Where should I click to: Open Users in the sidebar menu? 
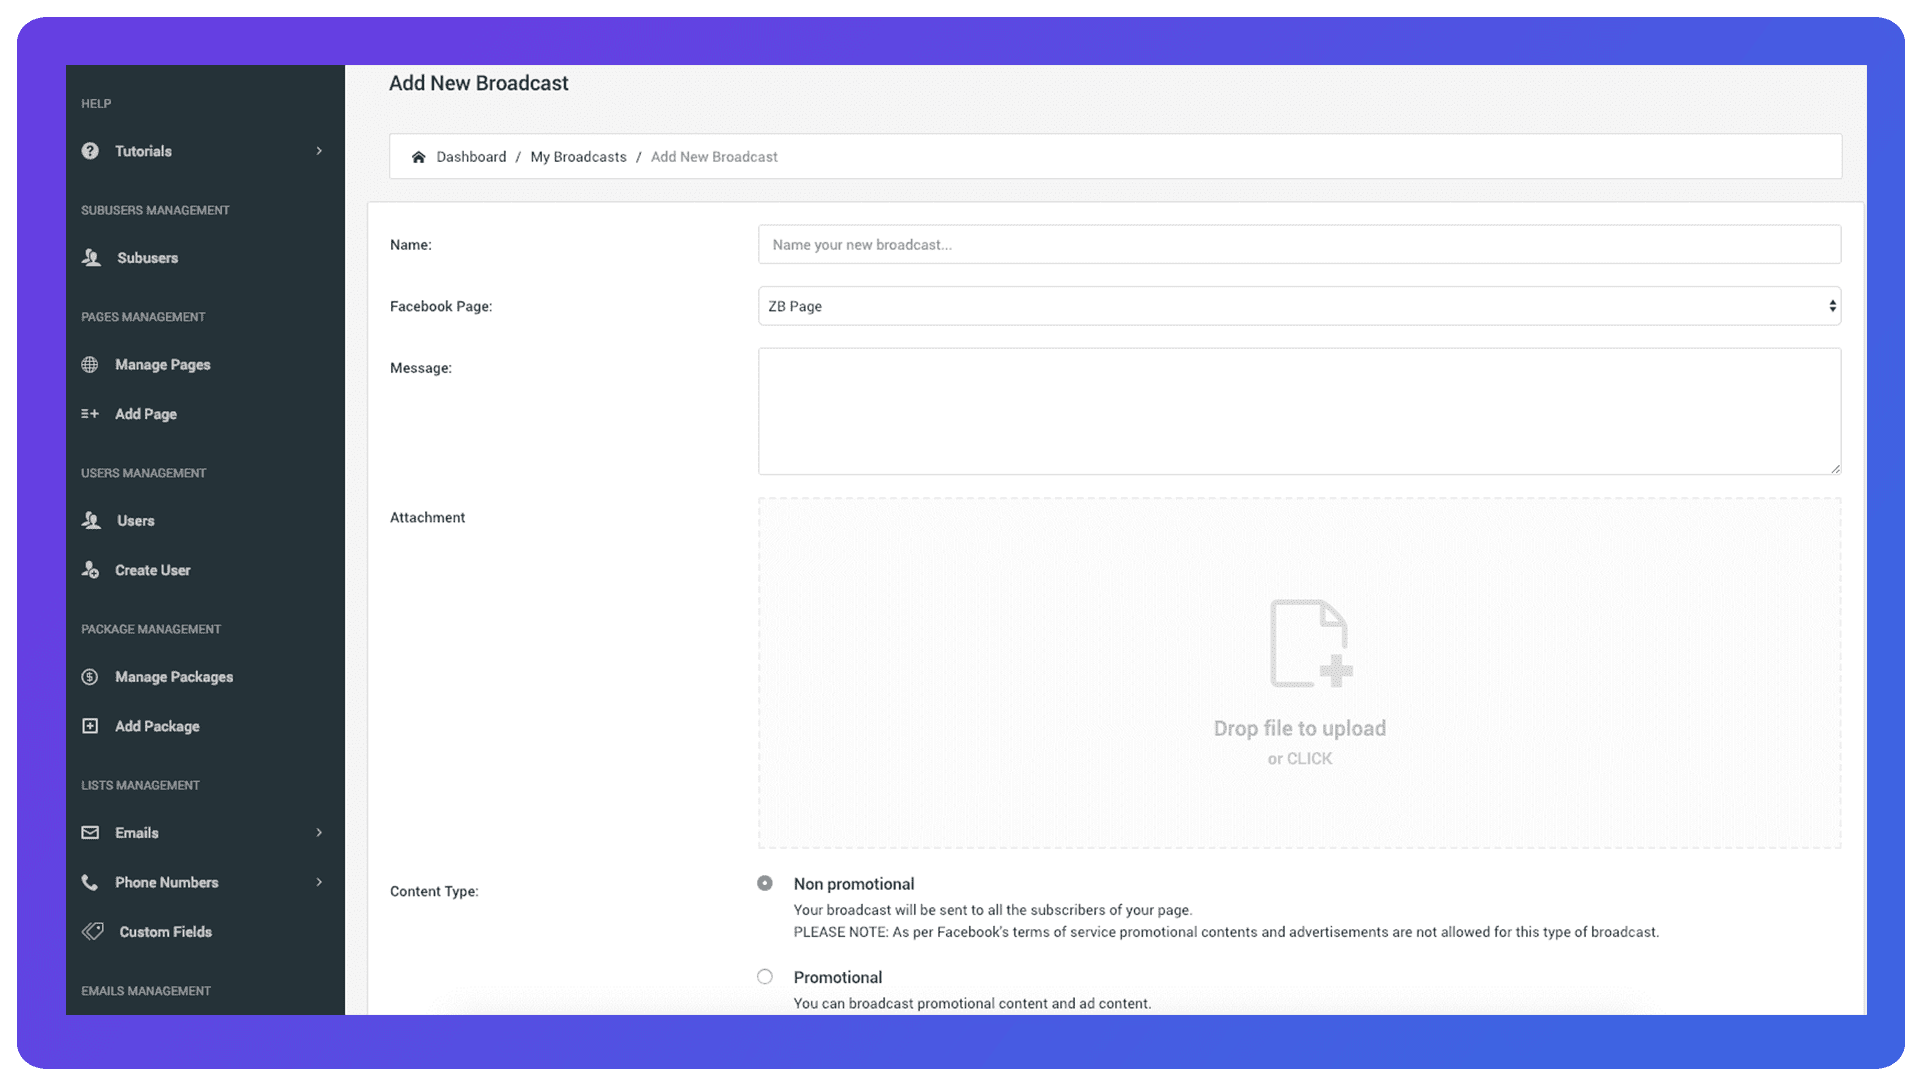[135, 521]
